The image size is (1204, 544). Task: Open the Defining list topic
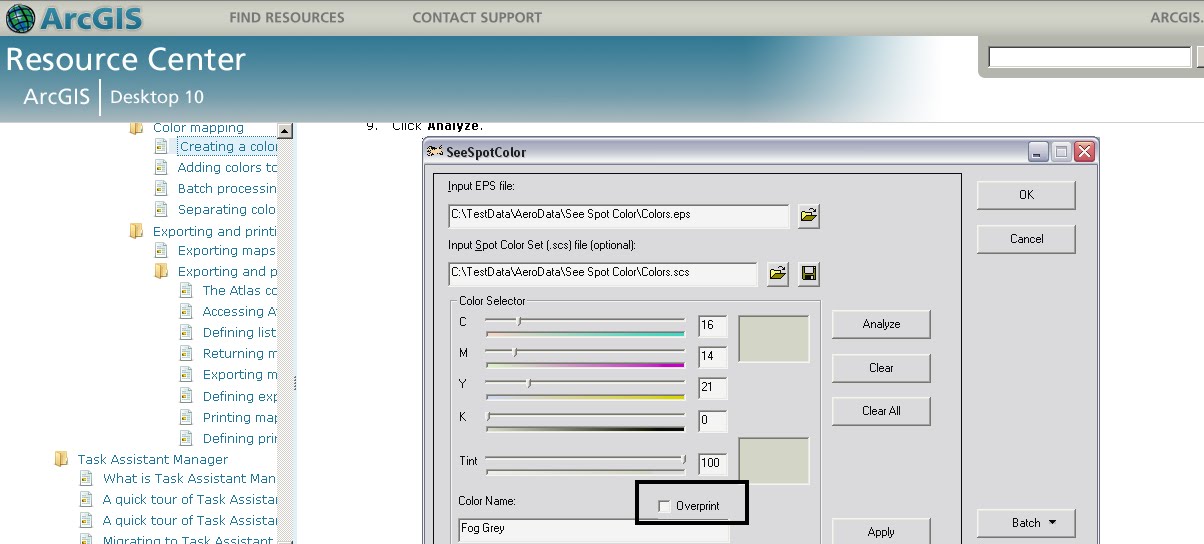[x=240, y=332]
